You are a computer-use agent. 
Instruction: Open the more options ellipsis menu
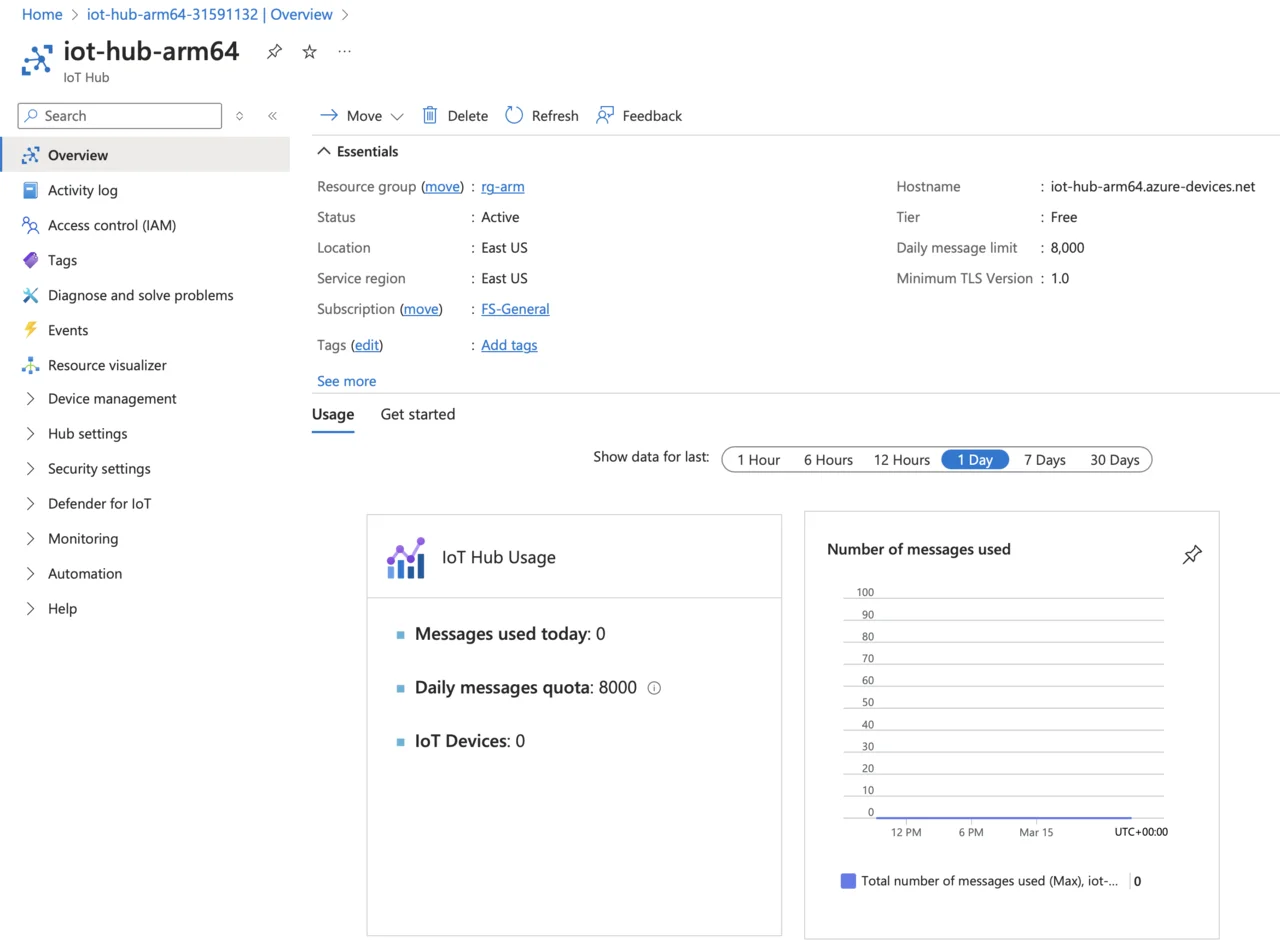pyautogui.click(x=344, y=52)
